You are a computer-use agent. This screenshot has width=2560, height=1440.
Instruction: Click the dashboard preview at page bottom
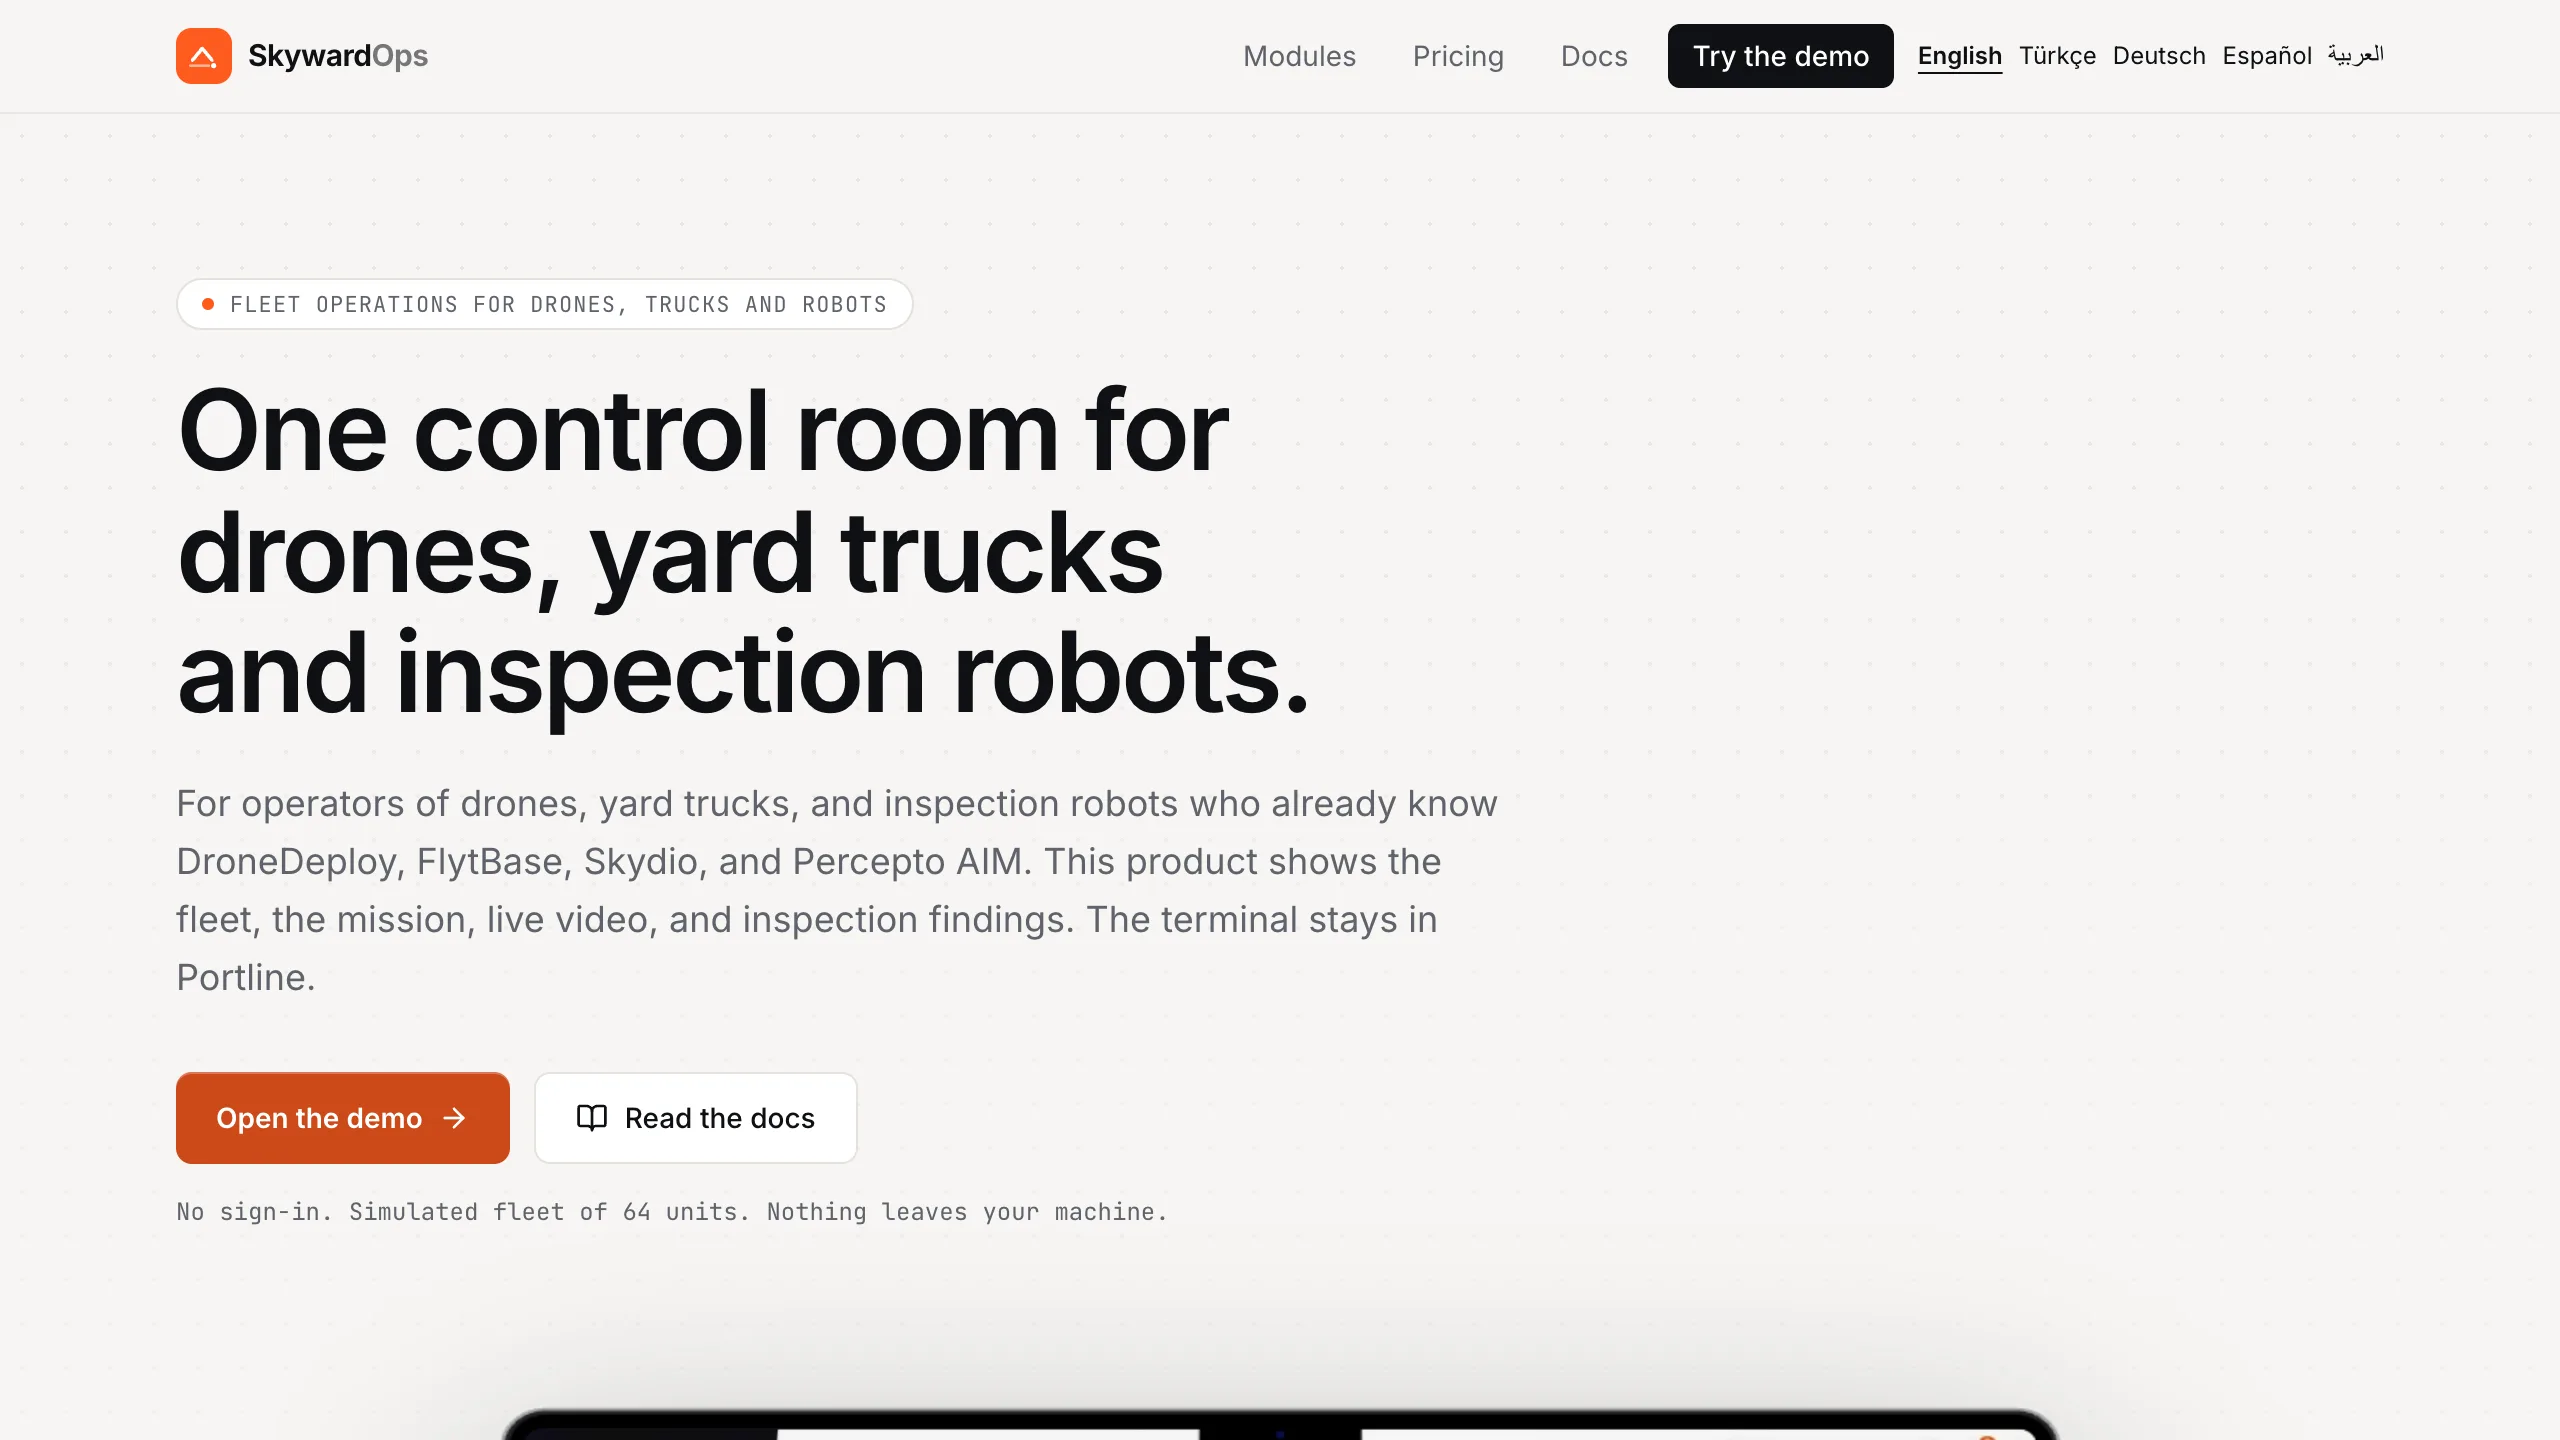[1280, 1424]
